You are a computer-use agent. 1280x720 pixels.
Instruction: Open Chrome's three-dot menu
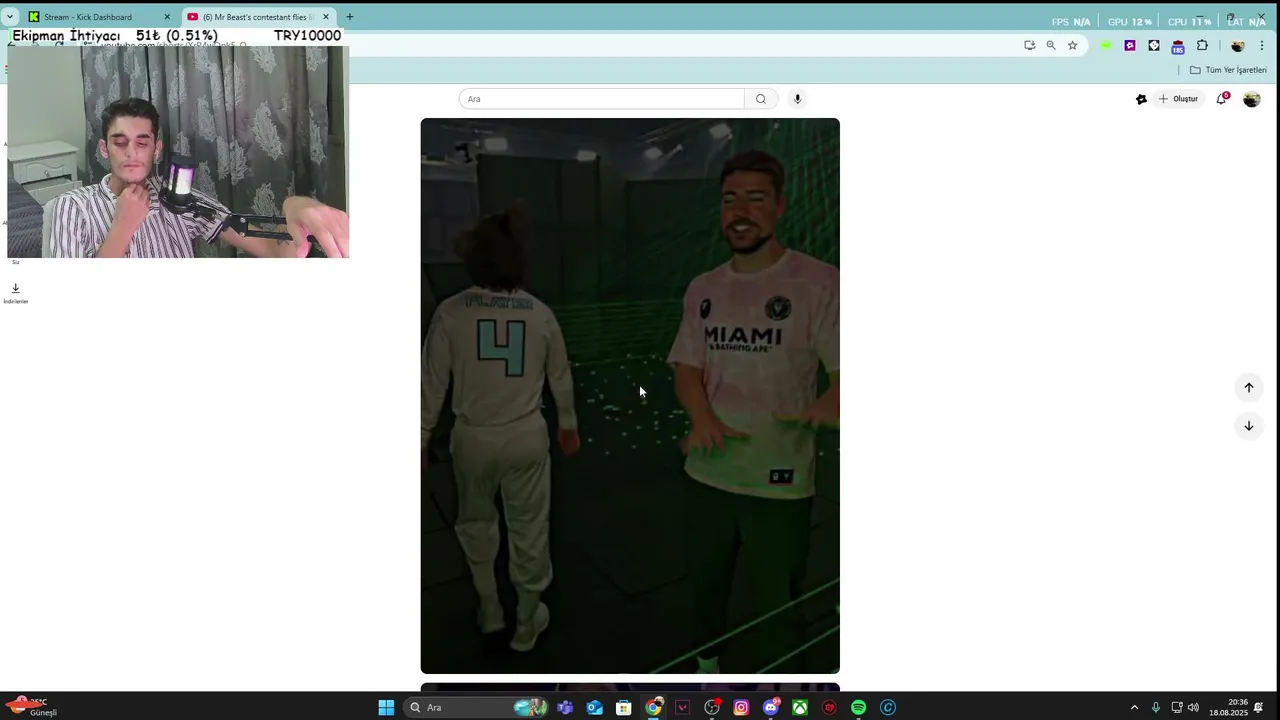click(1263, 45)
